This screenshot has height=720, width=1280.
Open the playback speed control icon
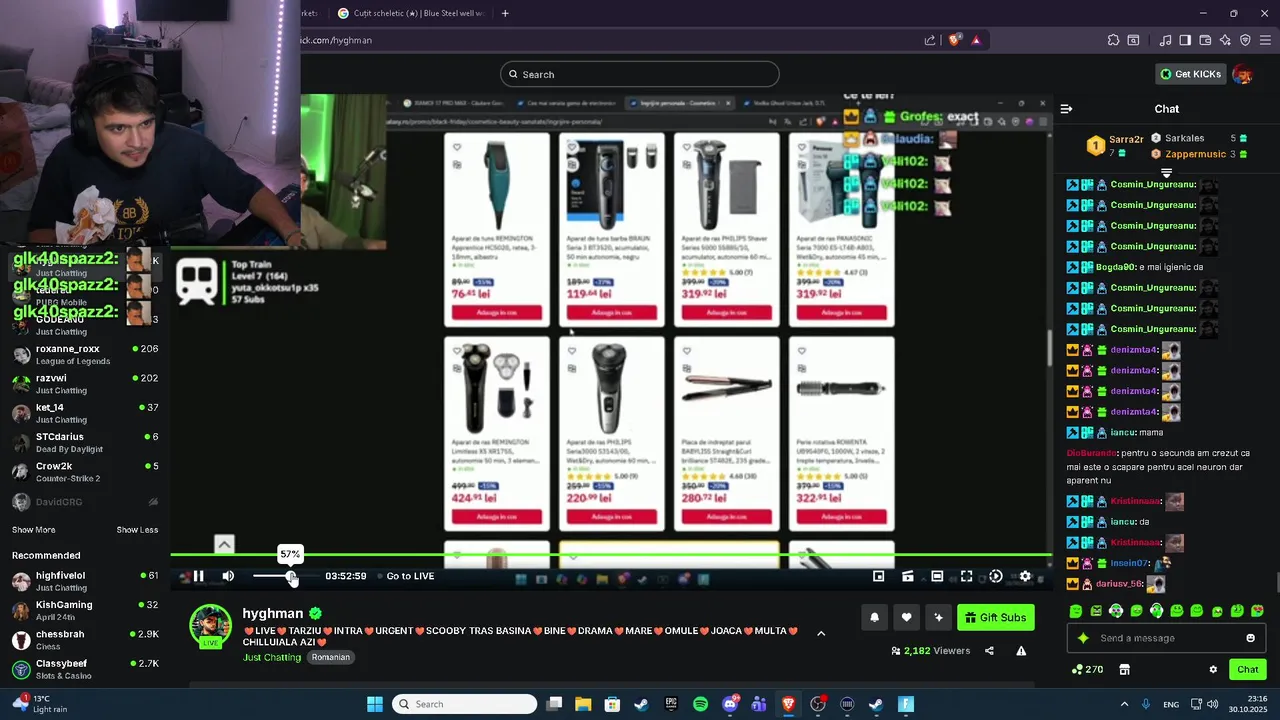click(x=996, y=576)
